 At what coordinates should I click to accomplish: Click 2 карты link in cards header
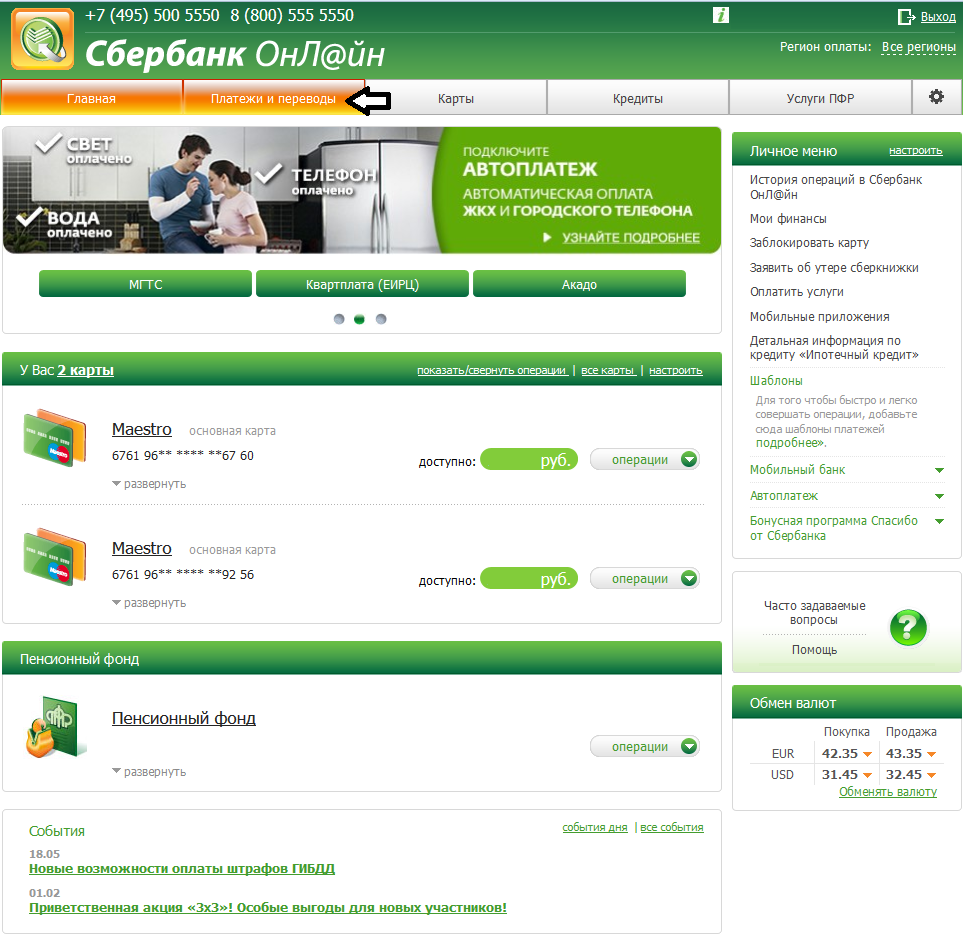[85, 370]
